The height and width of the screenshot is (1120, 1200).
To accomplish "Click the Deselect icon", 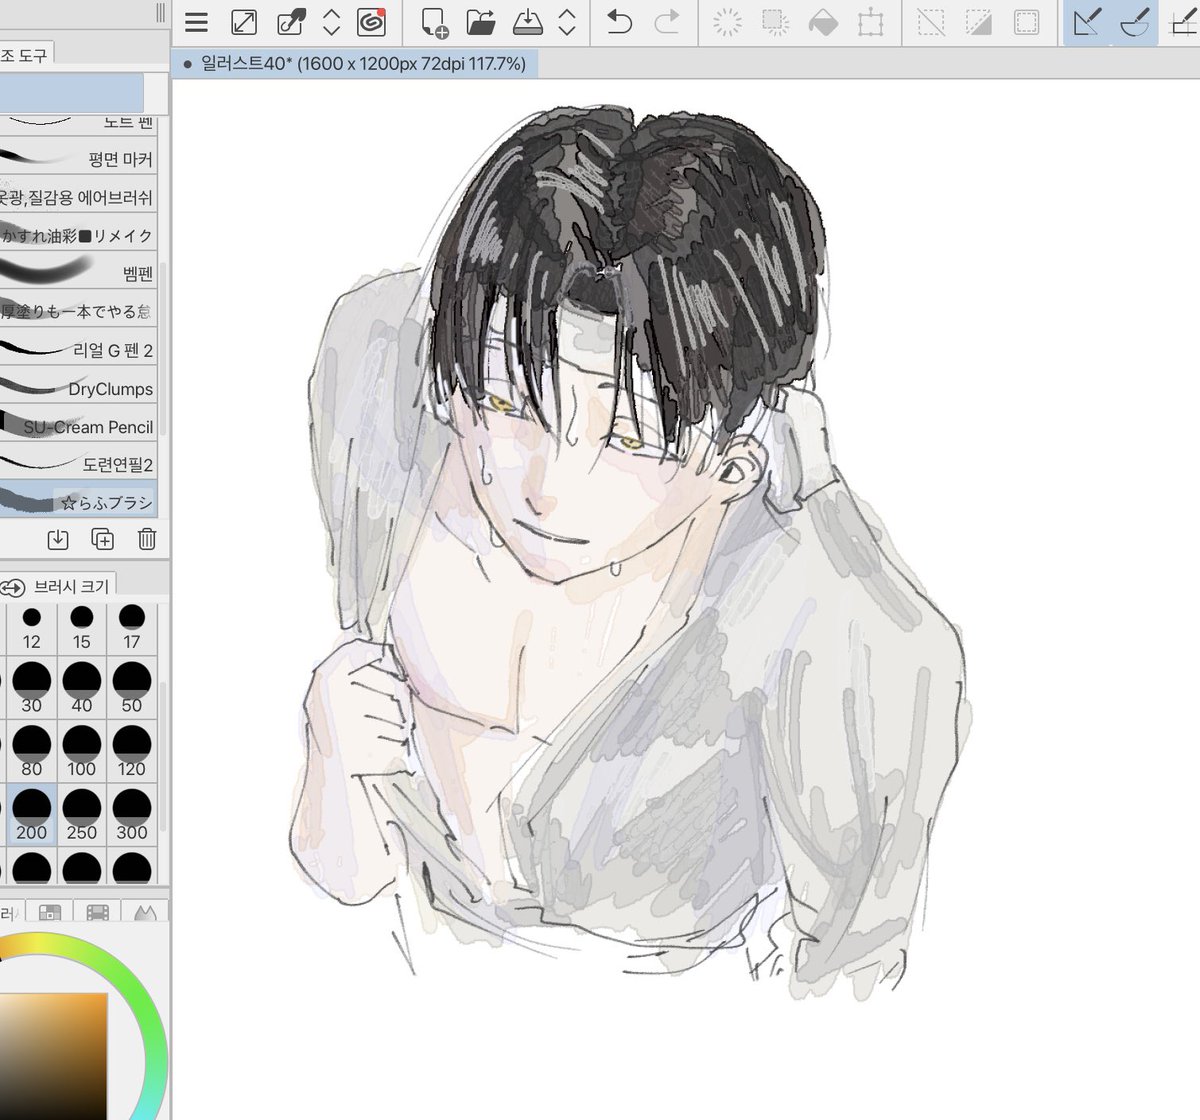I will (931, 22).
